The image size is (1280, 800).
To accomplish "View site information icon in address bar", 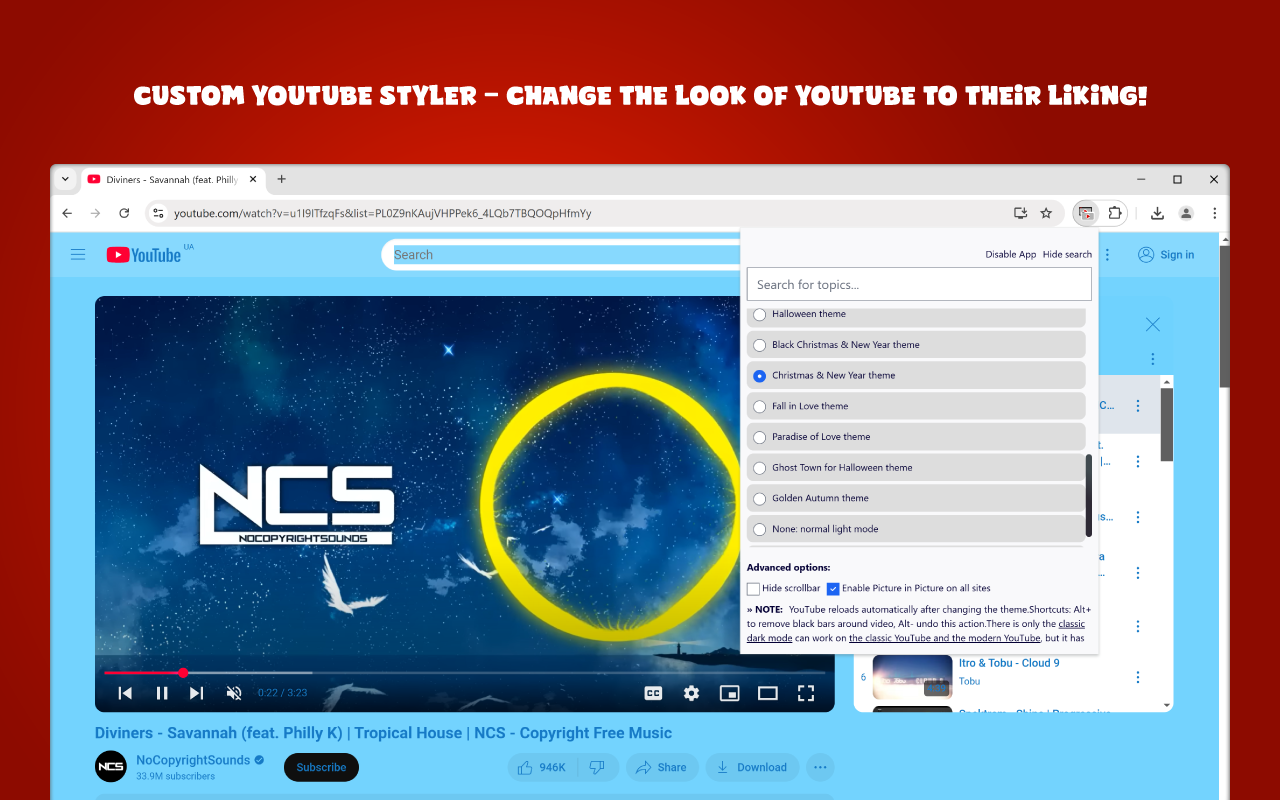I will point(158,213).
